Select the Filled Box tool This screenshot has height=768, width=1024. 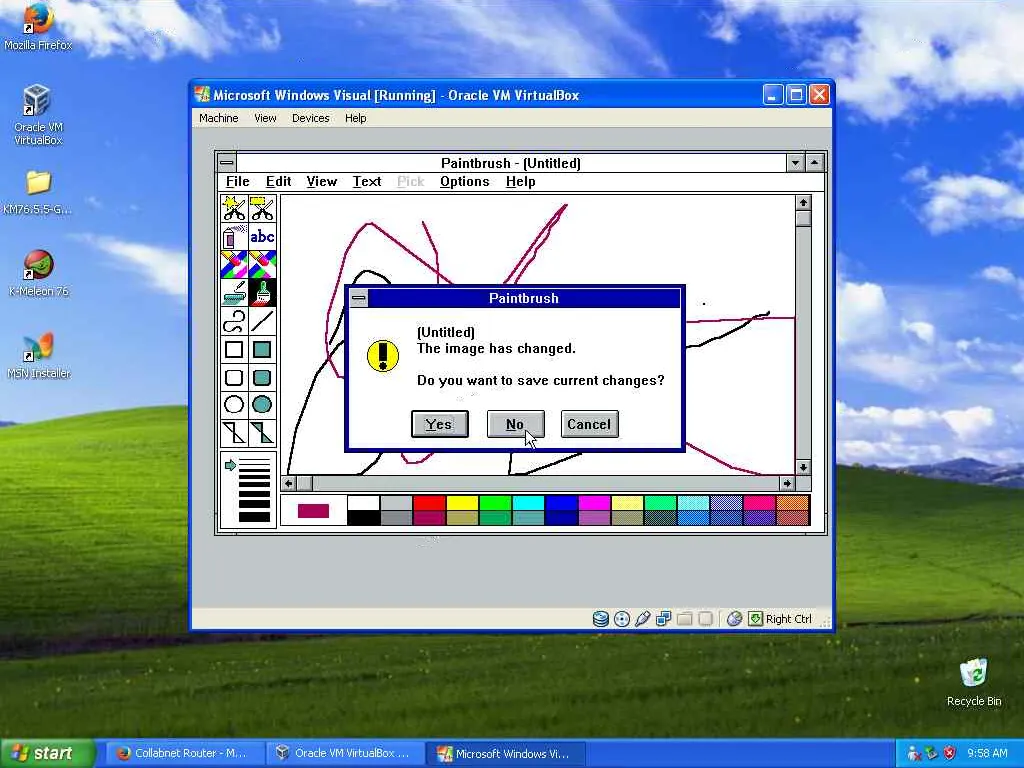pos(262,349)
